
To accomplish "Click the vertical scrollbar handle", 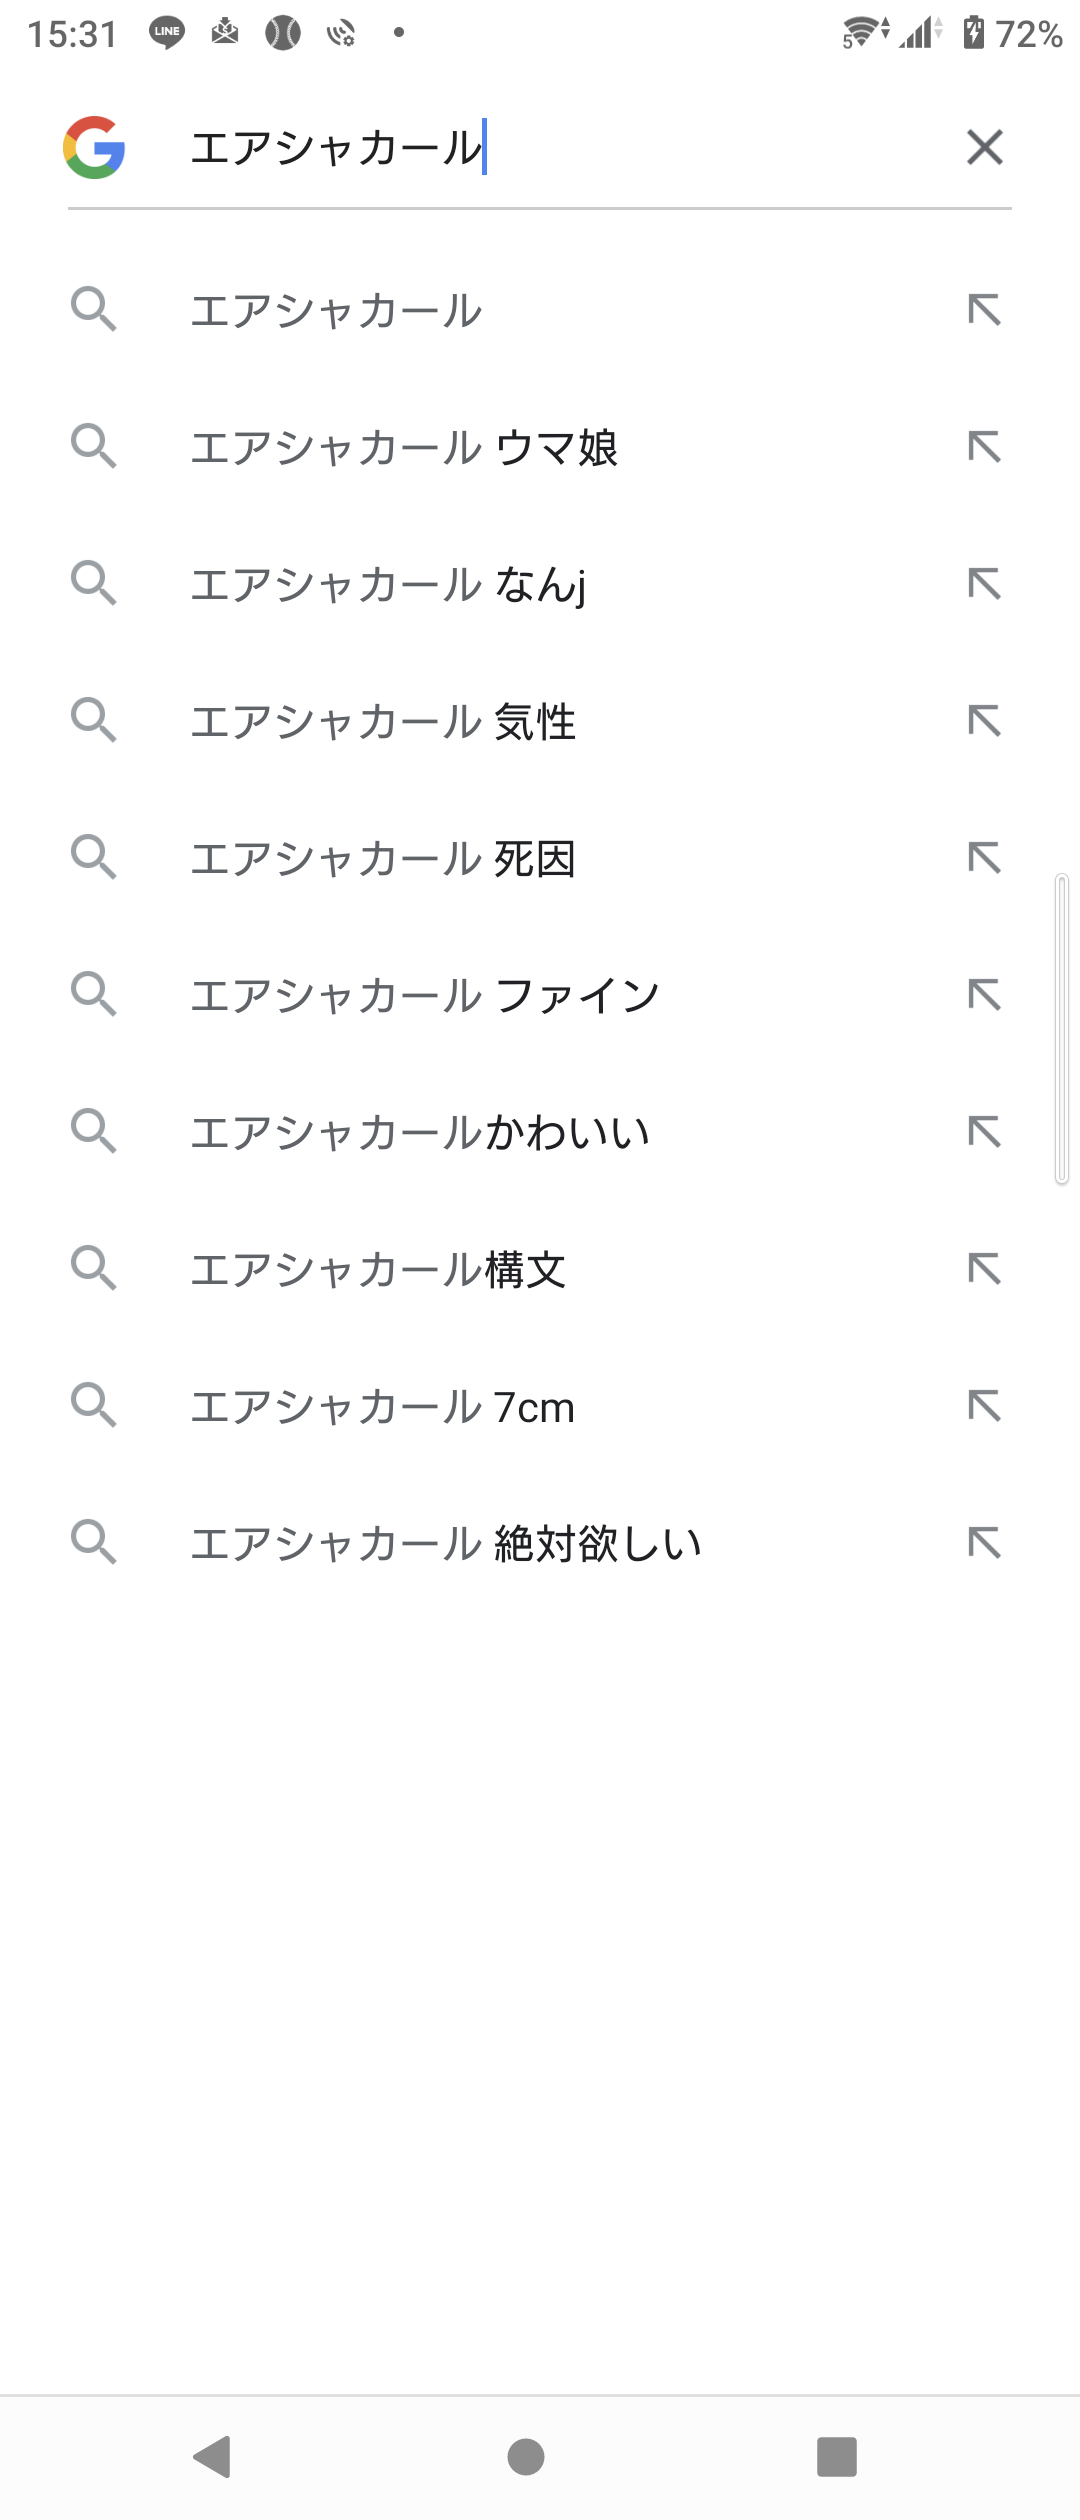I will pos(1062,1029).
